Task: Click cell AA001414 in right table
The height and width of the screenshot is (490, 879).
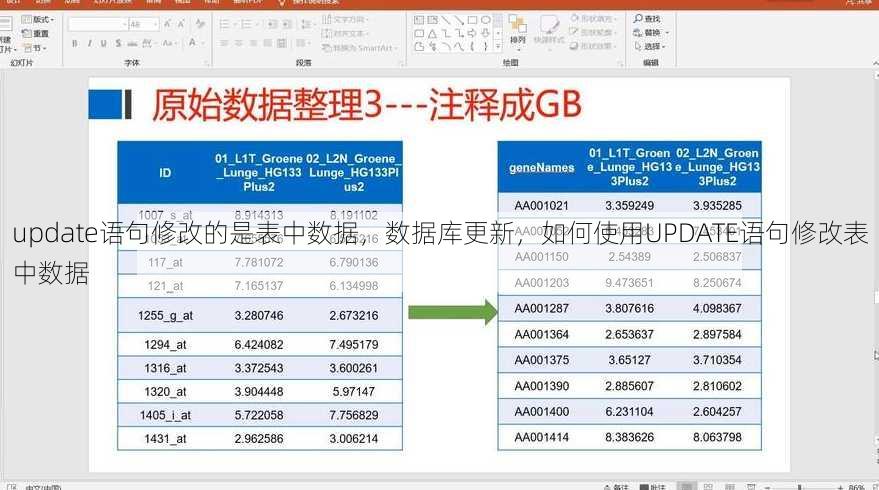Action: point(542,437)
